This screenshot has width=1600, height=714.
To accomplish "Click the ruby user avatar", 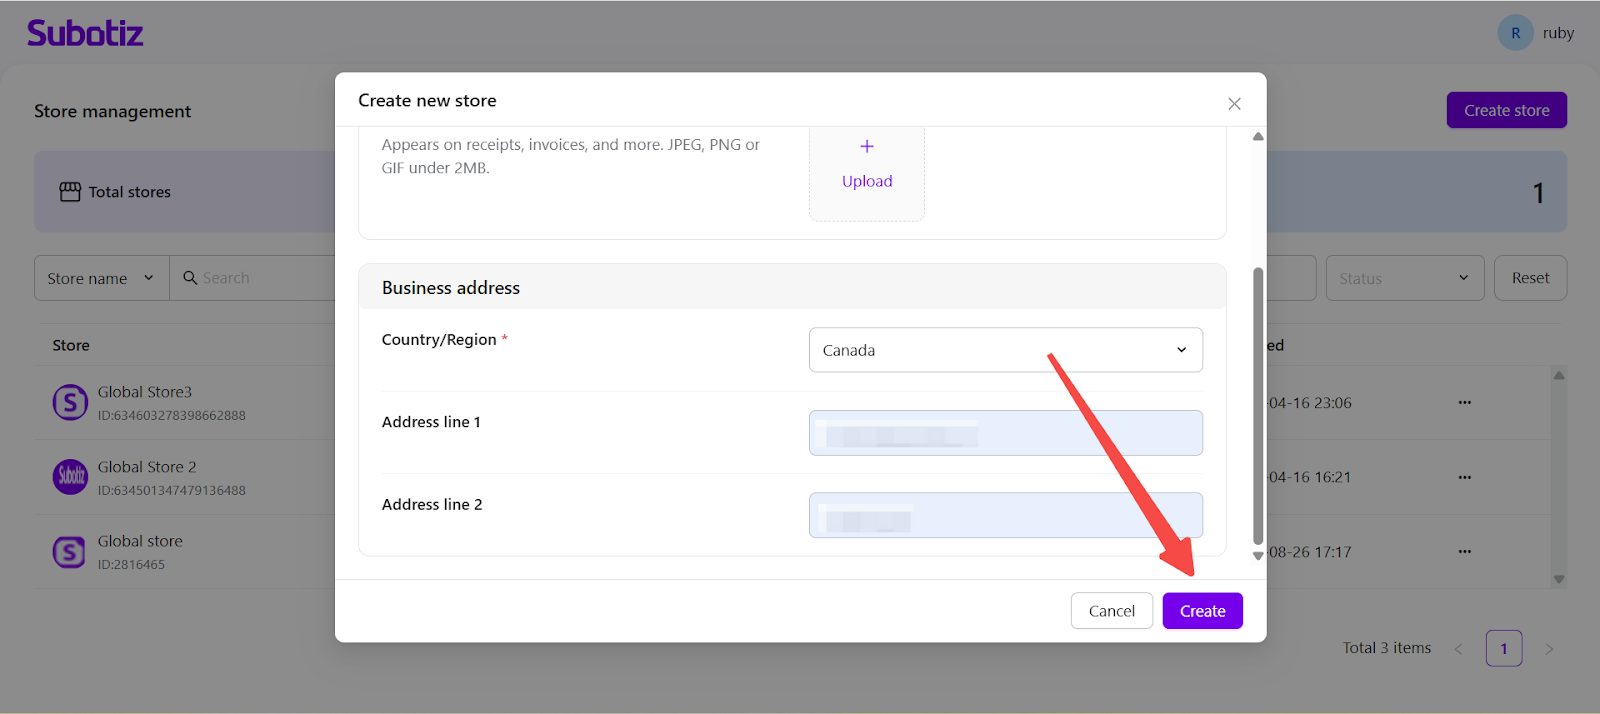I will pos(1515,33).
